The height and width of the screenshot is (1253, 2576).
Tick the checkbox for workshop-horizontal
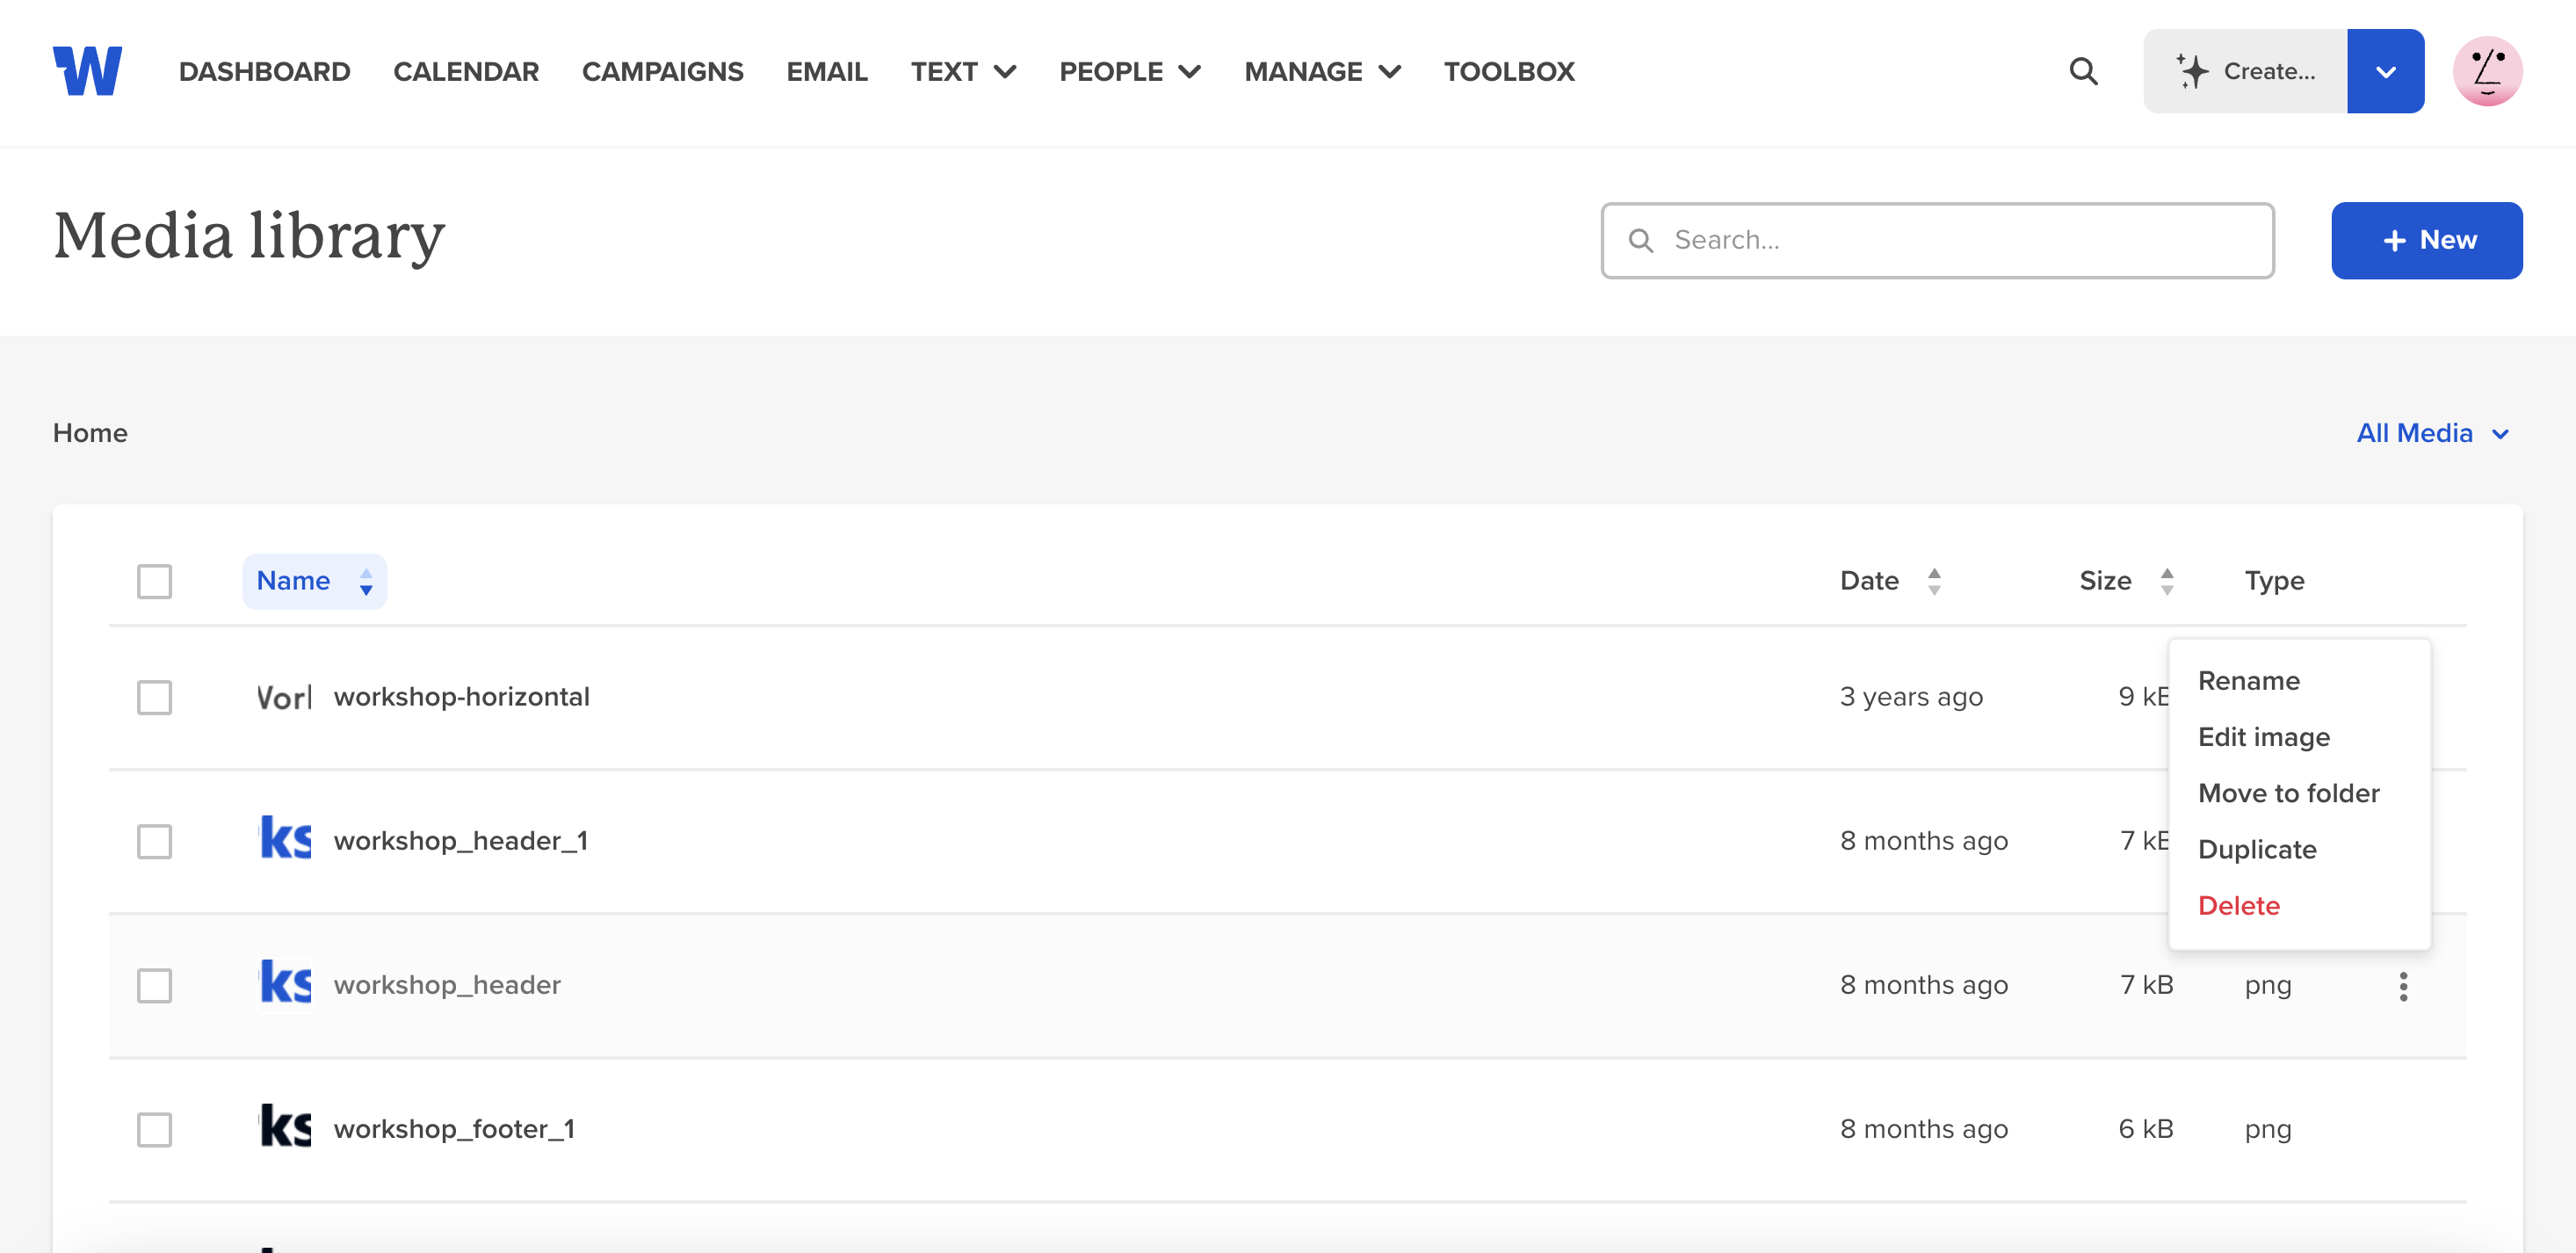pos(154,697)
